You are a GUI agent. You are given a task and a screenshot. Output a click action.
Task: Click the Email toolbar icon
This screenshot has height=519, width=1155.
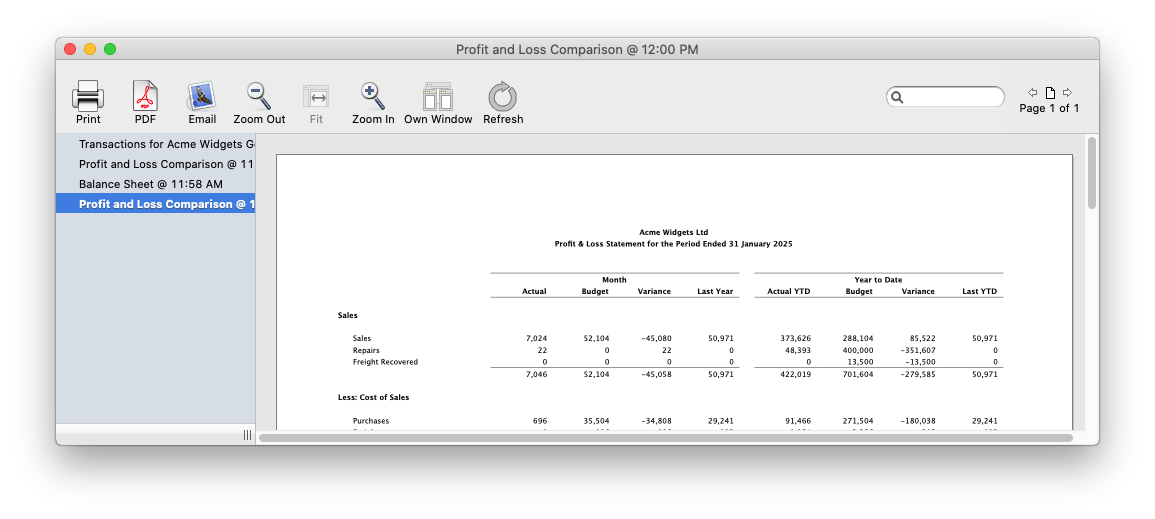click(201, 96)
